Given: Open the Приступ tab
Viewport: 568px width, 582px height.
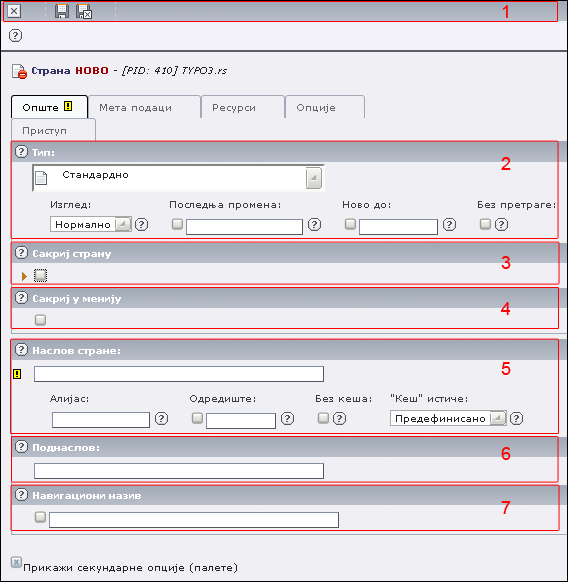Looking at the screenshot, I should (53, 130).
